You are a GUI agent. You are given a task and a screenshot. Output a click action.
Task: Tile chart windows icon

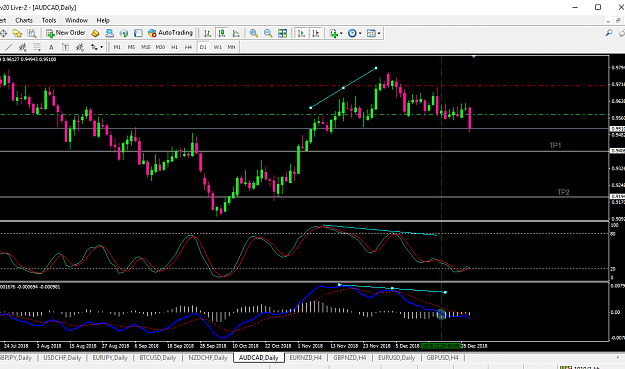pyautogui.click(x=282, y=33)
